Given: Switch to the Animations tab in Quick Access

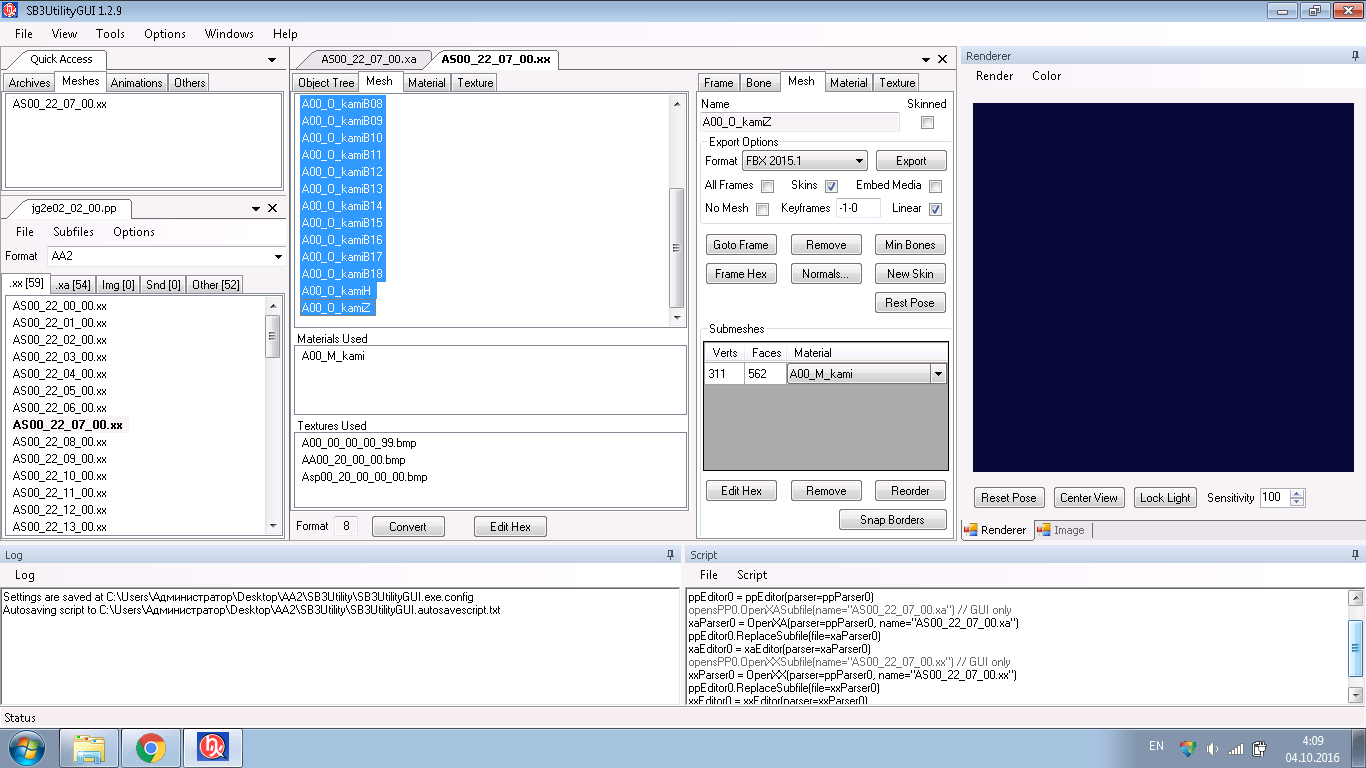Looking at the screenshot, I should (136, 83).
